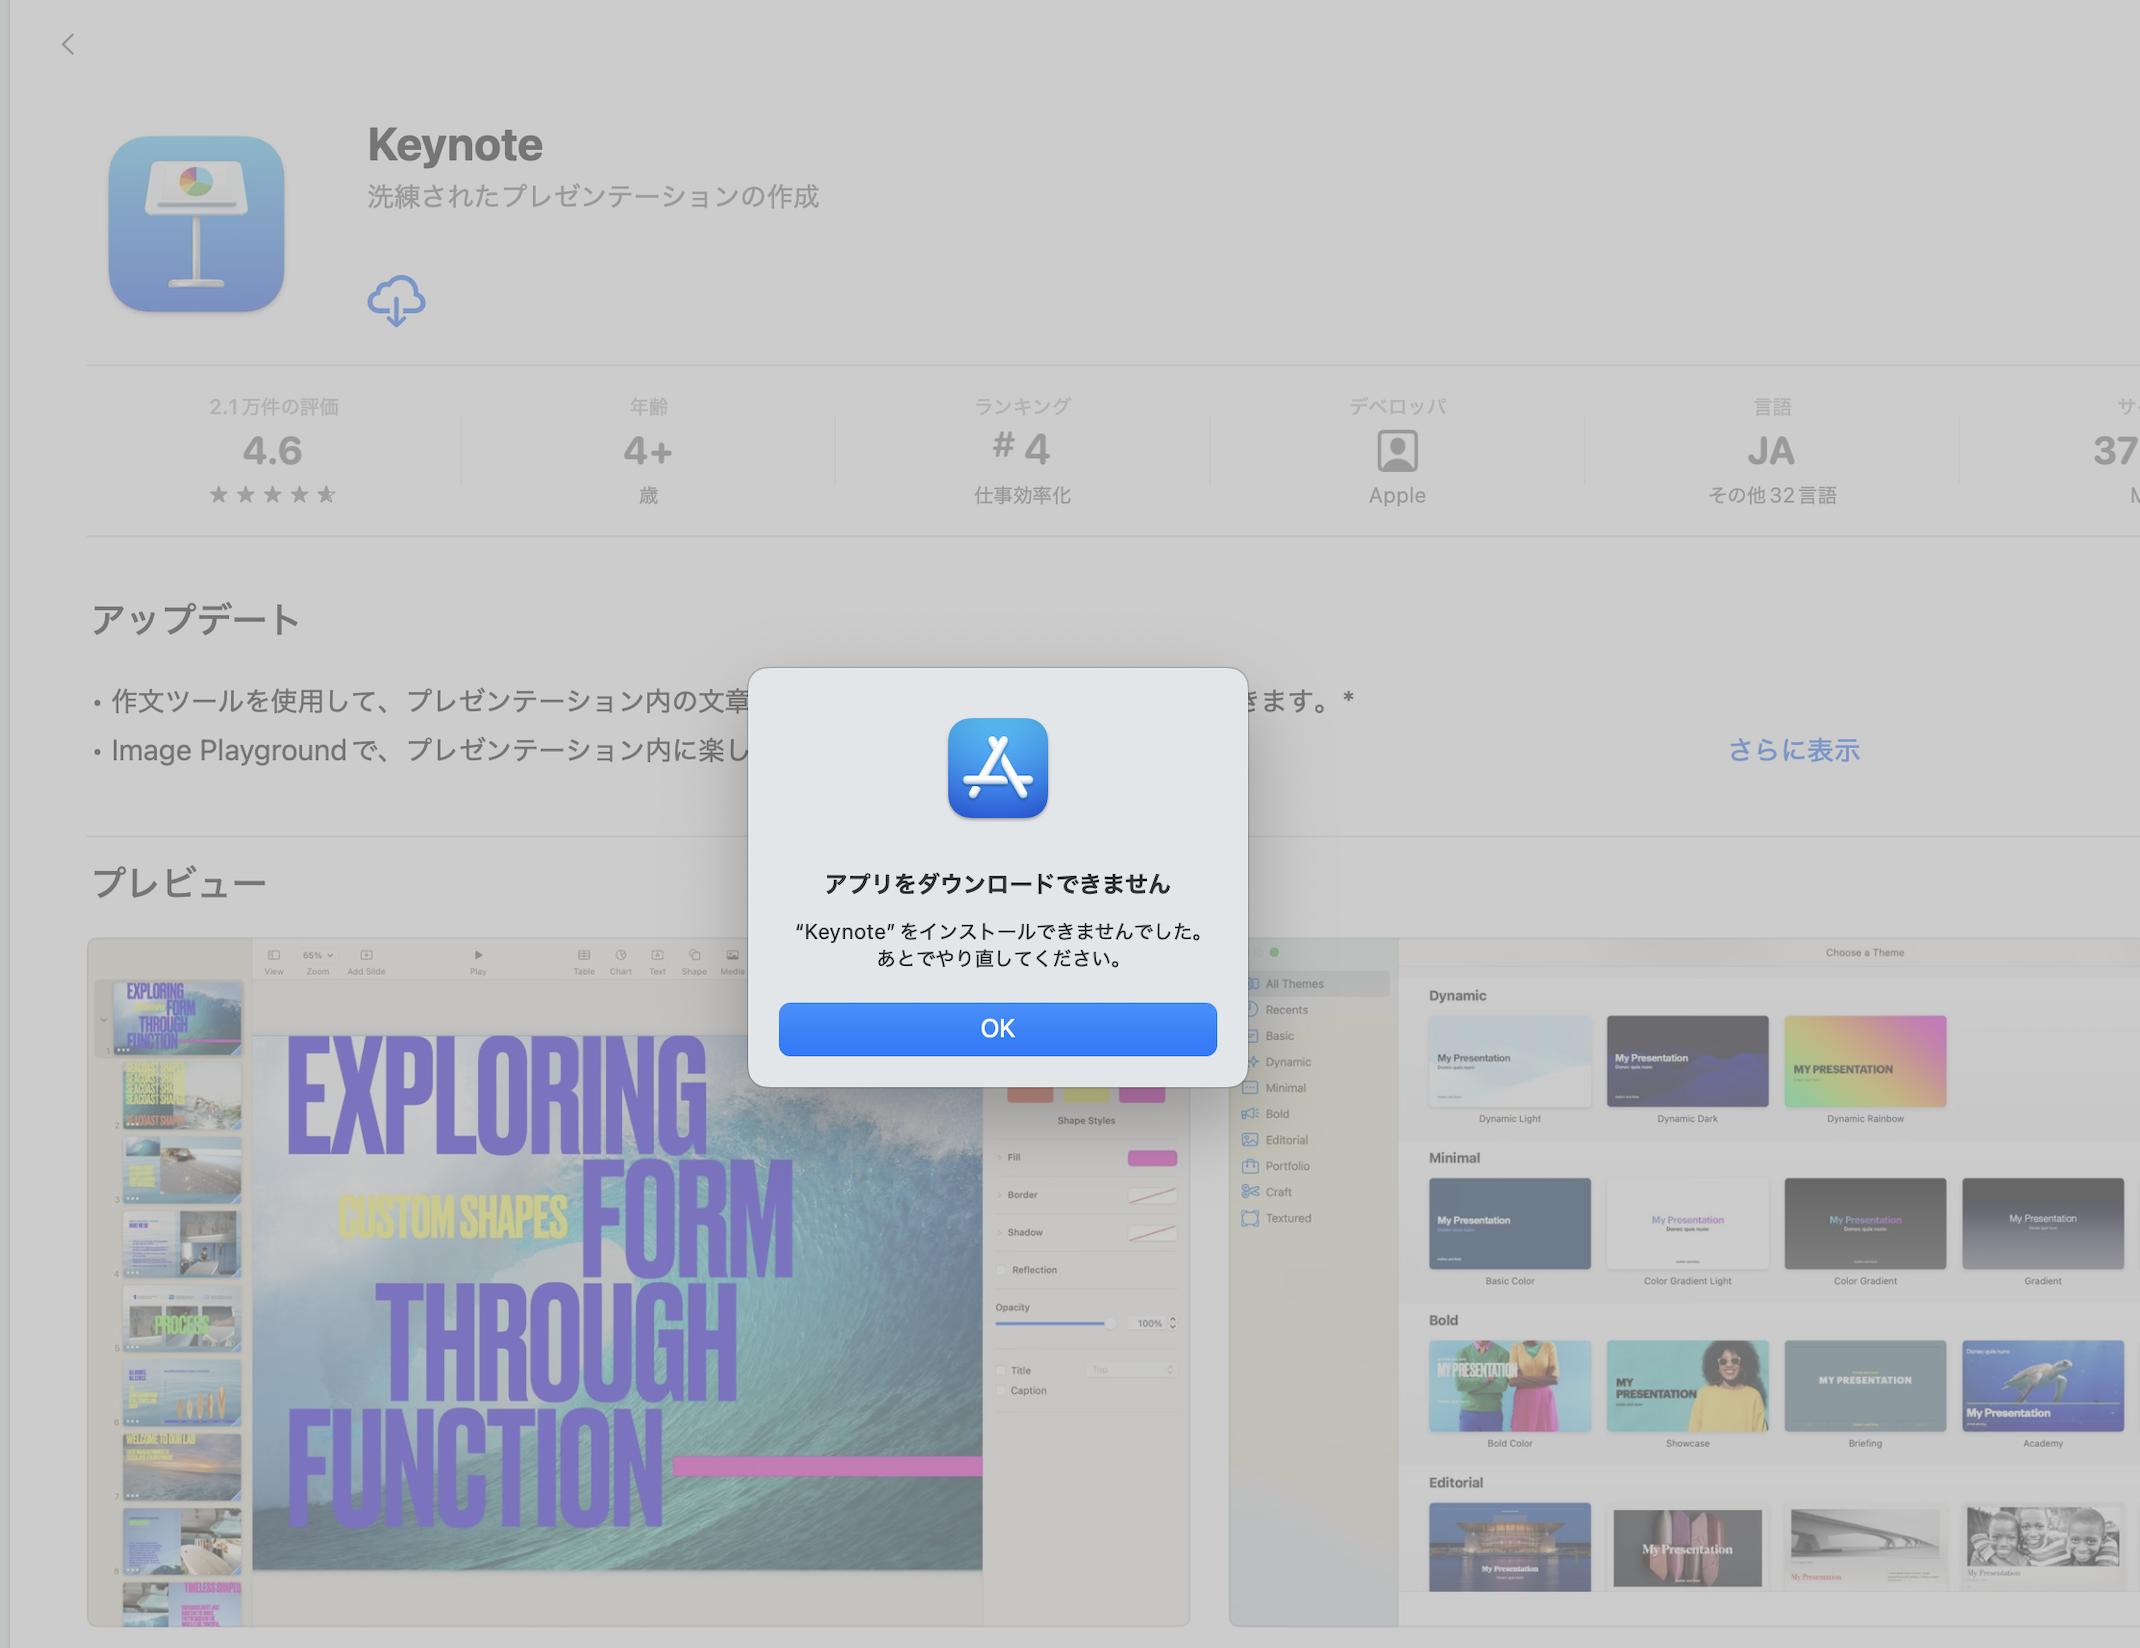Expand the Fill disclosure in preview
The image size is (2140, 1648).
pyautogui.click(x=999, y=1158)
